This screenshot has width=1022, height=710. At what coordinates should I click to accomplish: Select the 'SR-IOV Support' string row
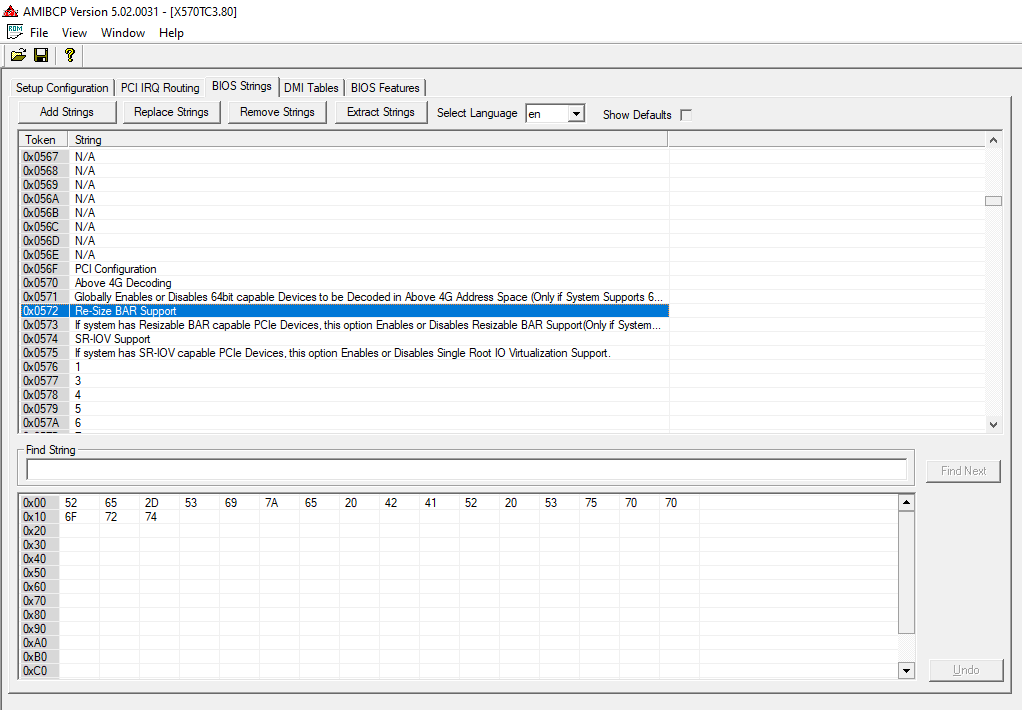tap(345, 339)
